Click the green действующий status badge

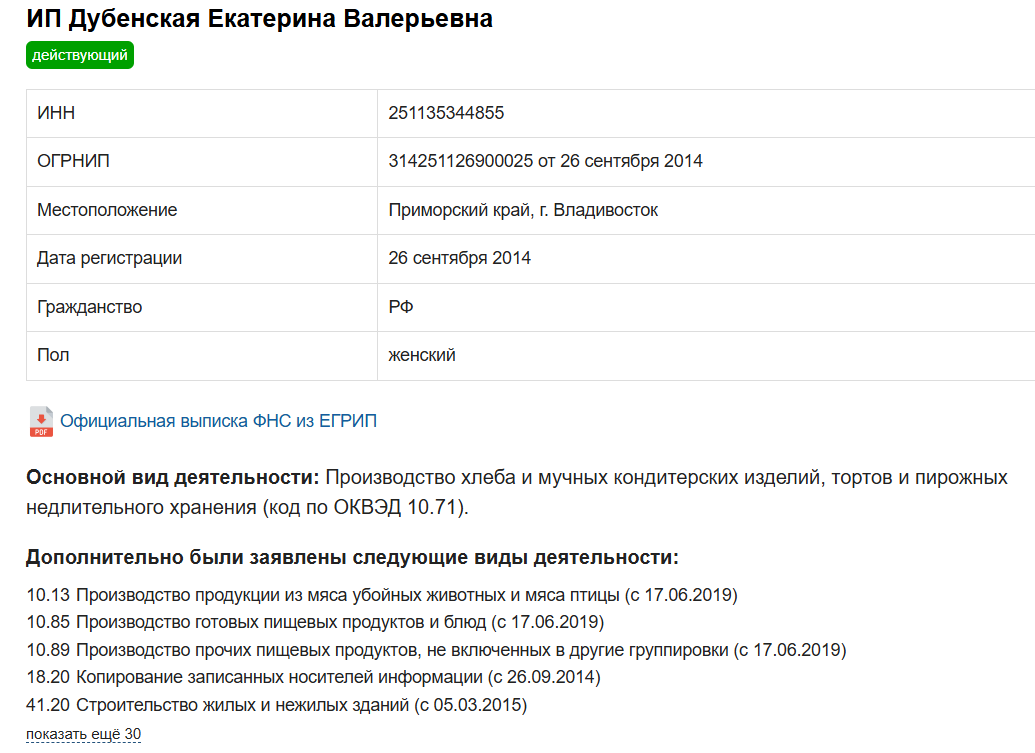(x=80, y=55)
